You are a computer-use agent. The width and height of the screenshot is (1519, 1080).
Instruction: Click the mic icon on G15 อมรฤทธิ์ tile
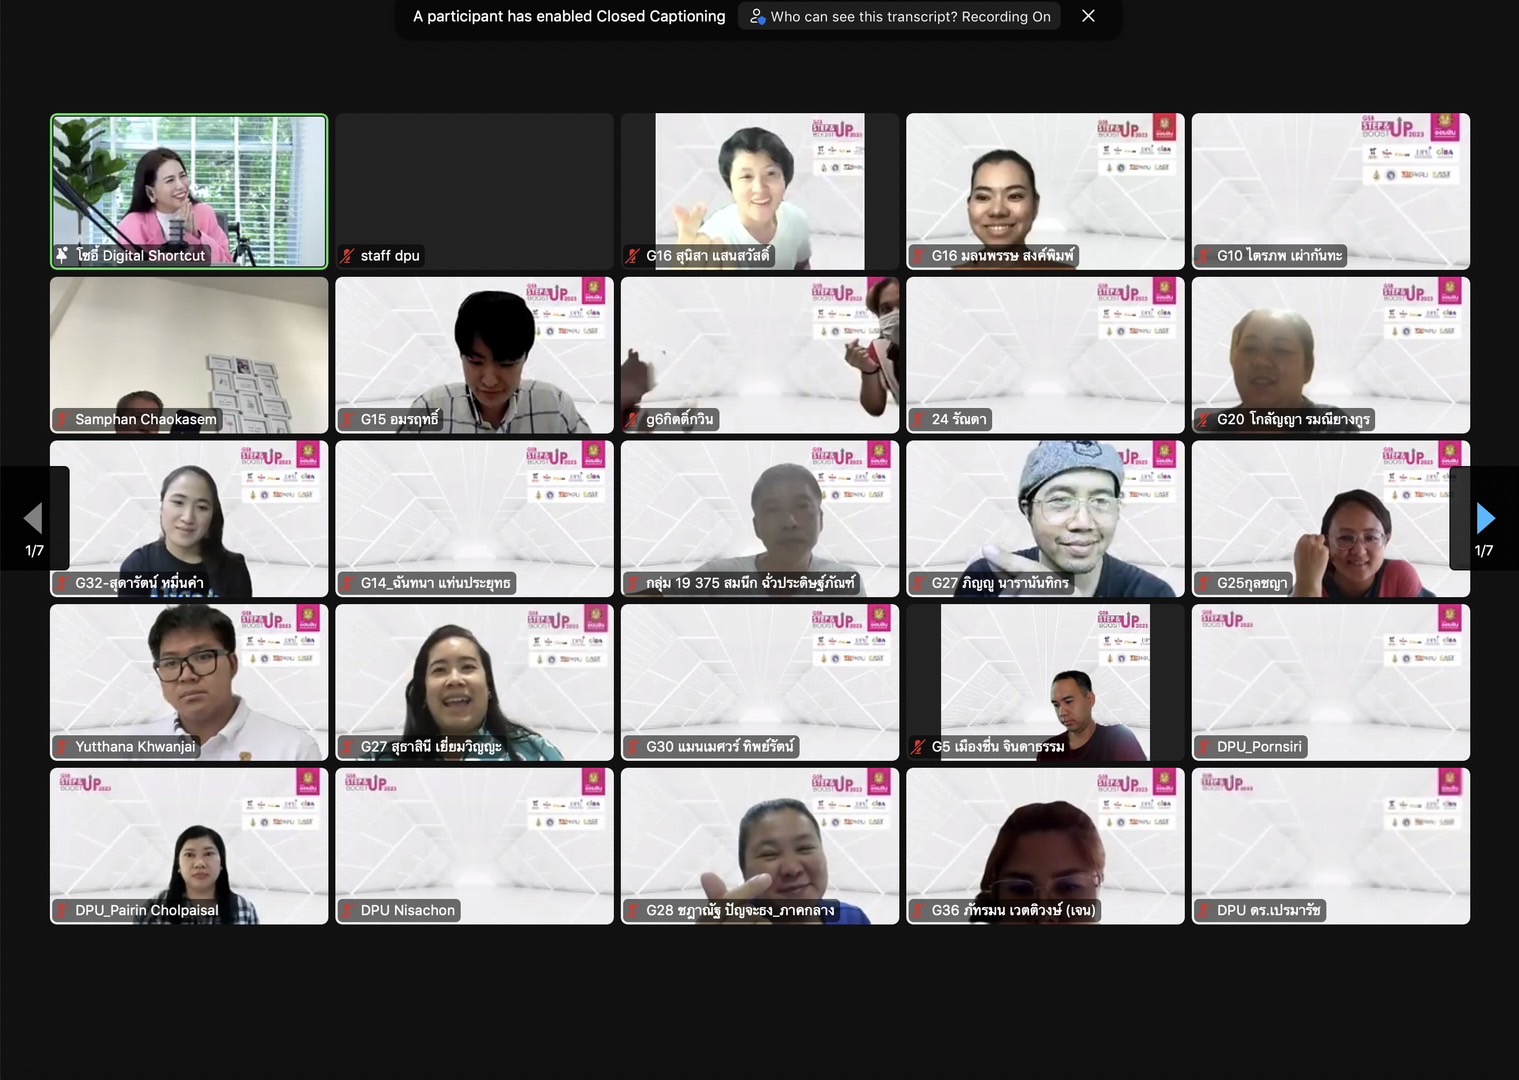348,419
